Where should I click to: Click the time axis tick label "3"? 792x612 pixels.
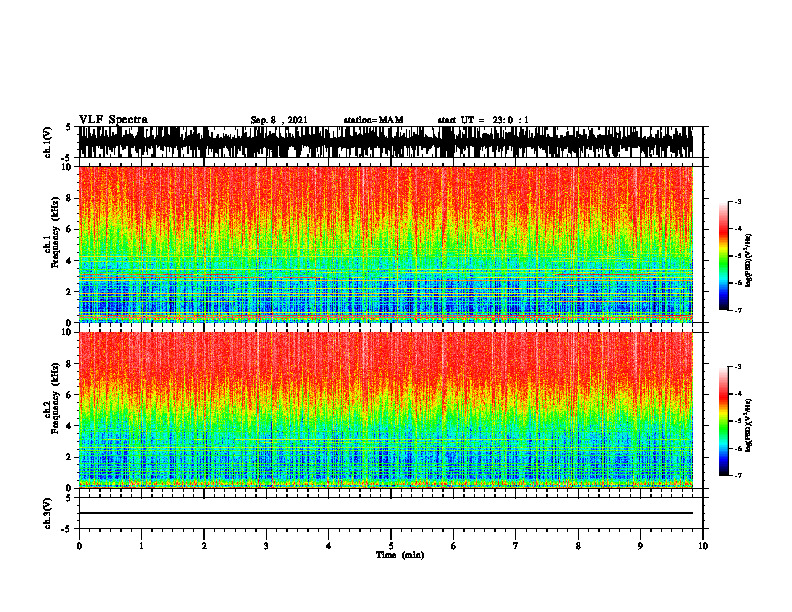(266, 546)
